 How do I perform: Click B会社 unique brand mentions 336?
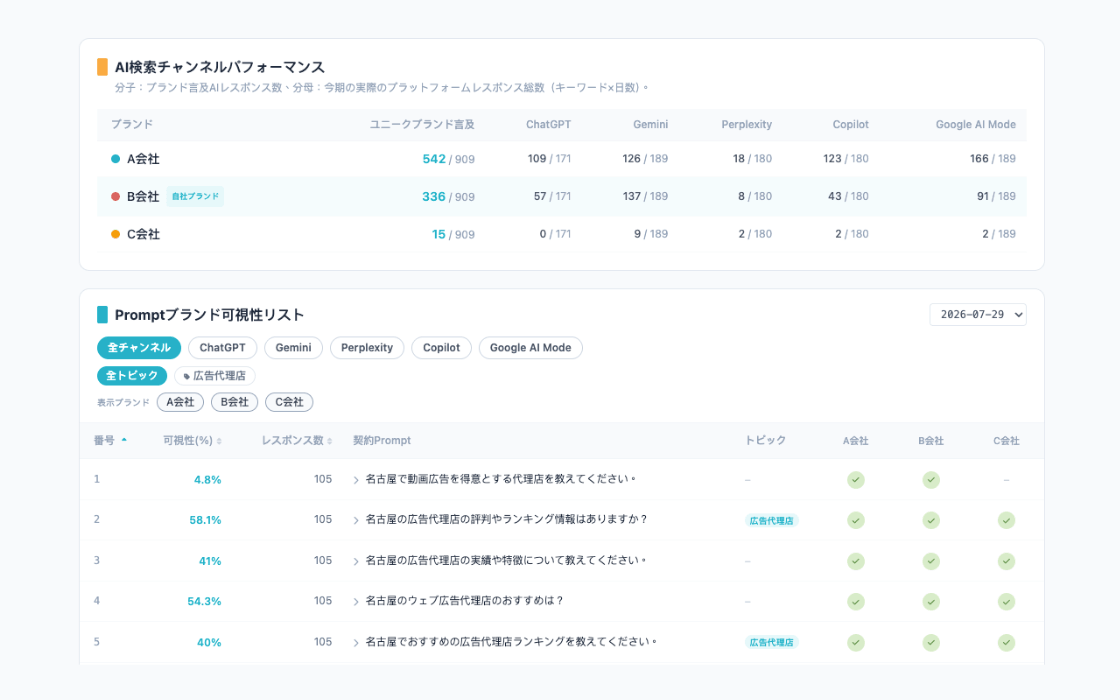(434, 196)
